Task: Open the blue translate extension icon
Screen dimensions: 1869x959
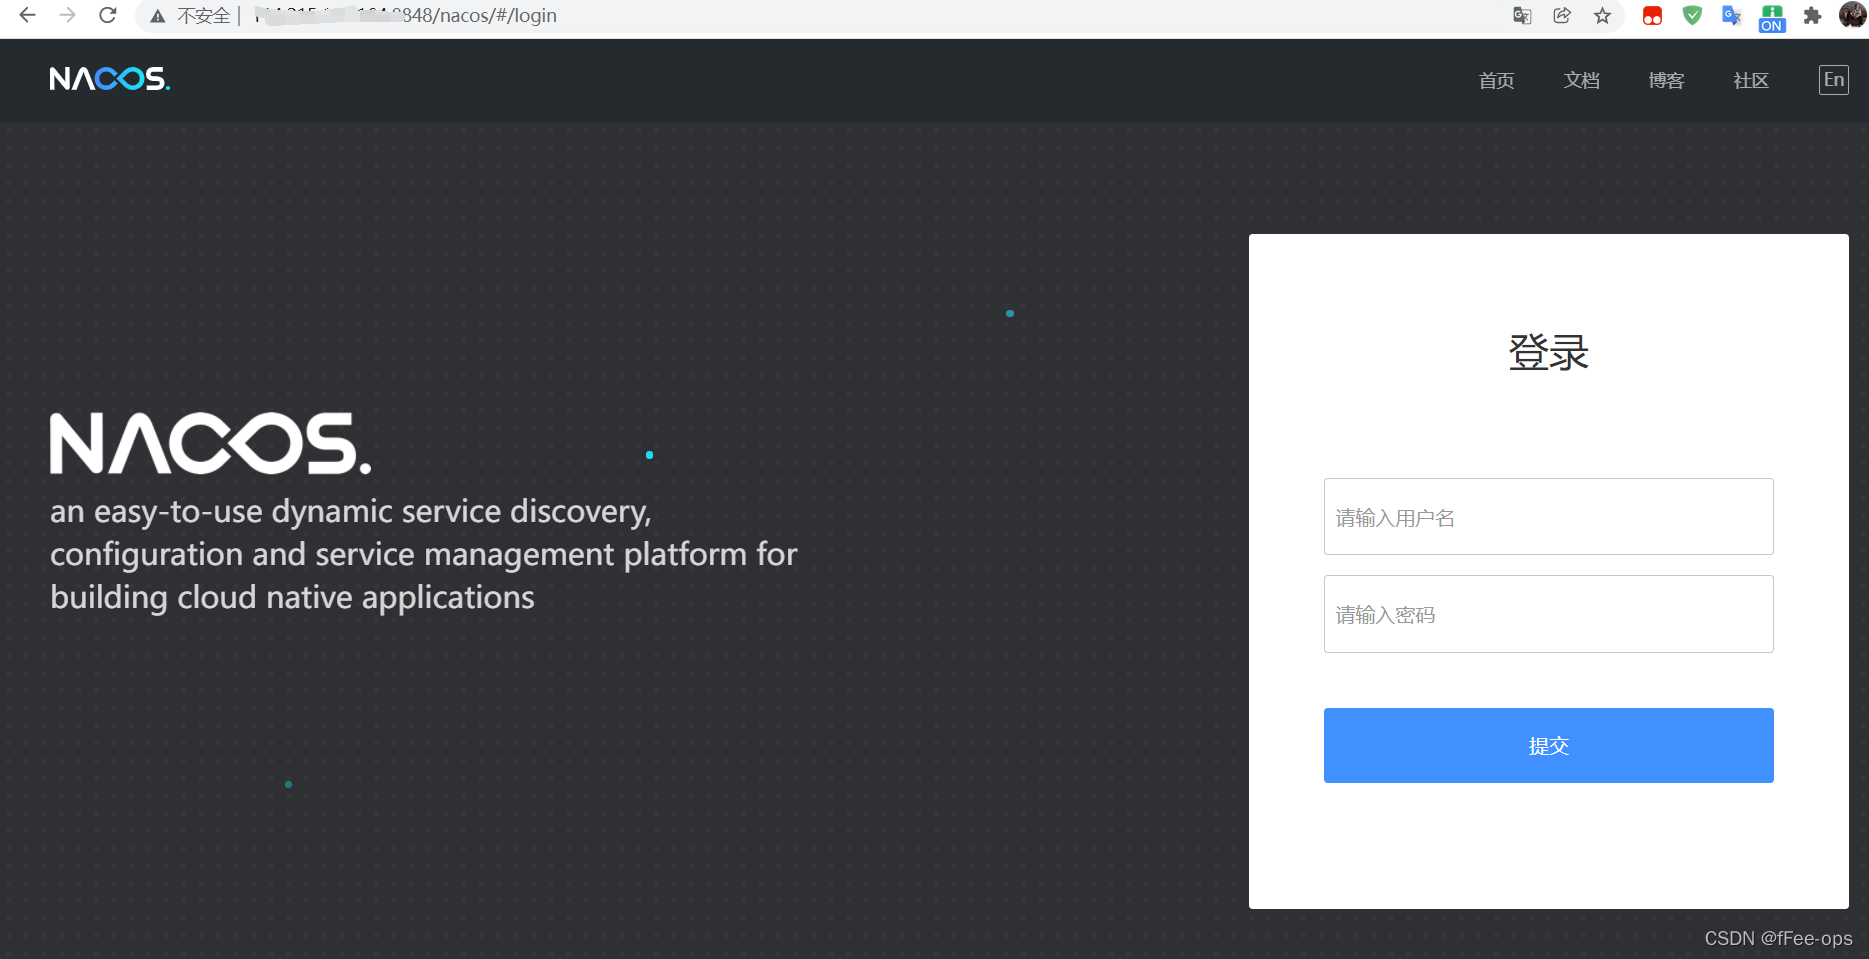Action: pyautogui.click(x=1732, y=15)
